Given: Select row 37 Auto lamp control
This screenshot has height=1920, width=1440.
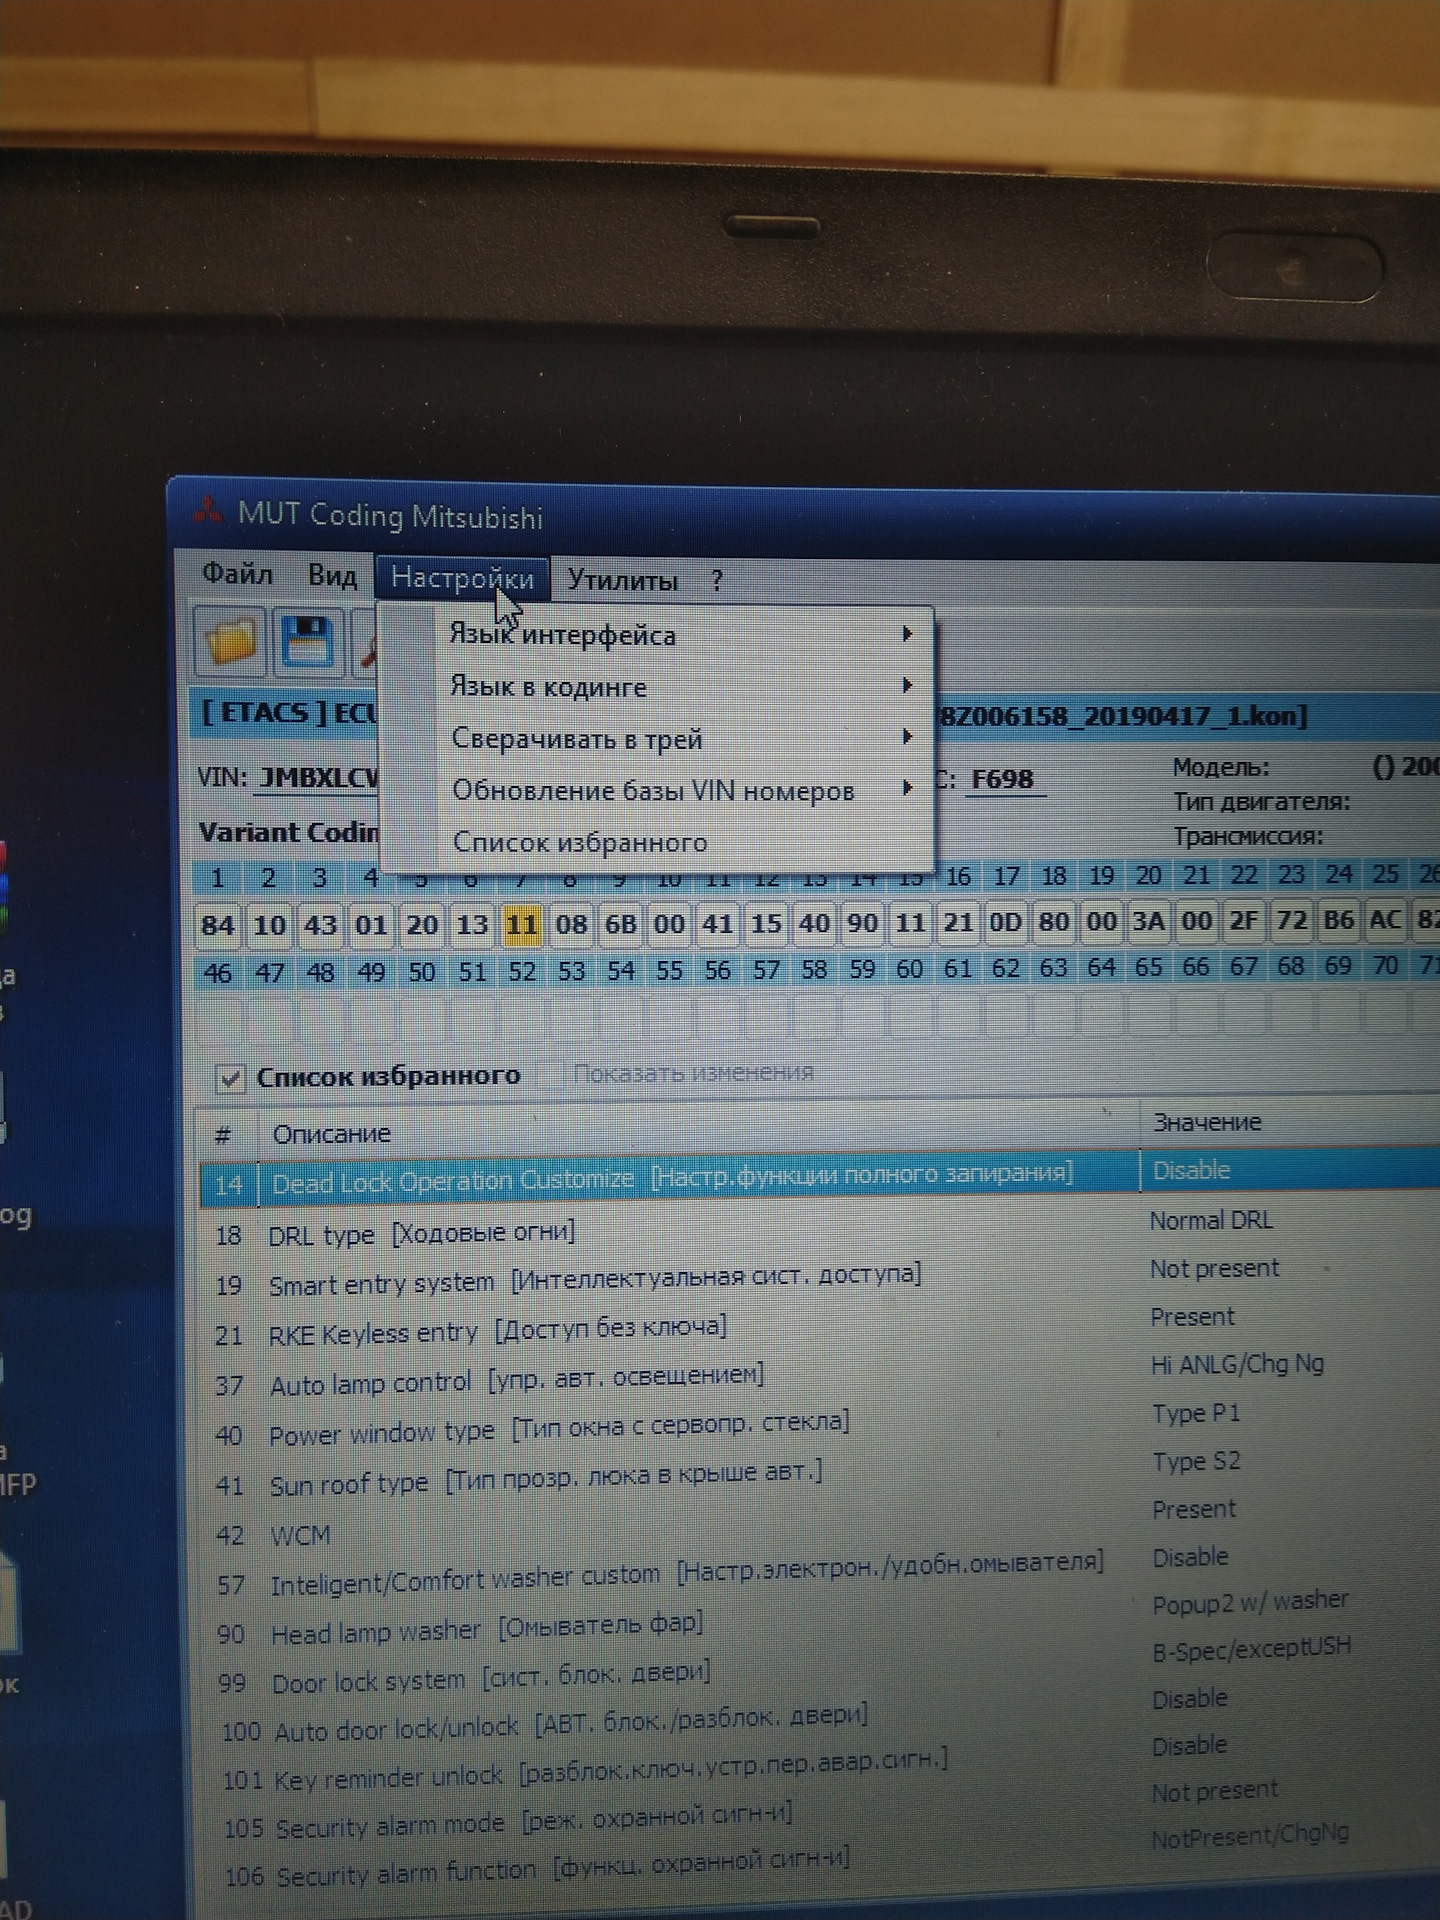Looking at the screenshot, I should (x=820, y=1376).
